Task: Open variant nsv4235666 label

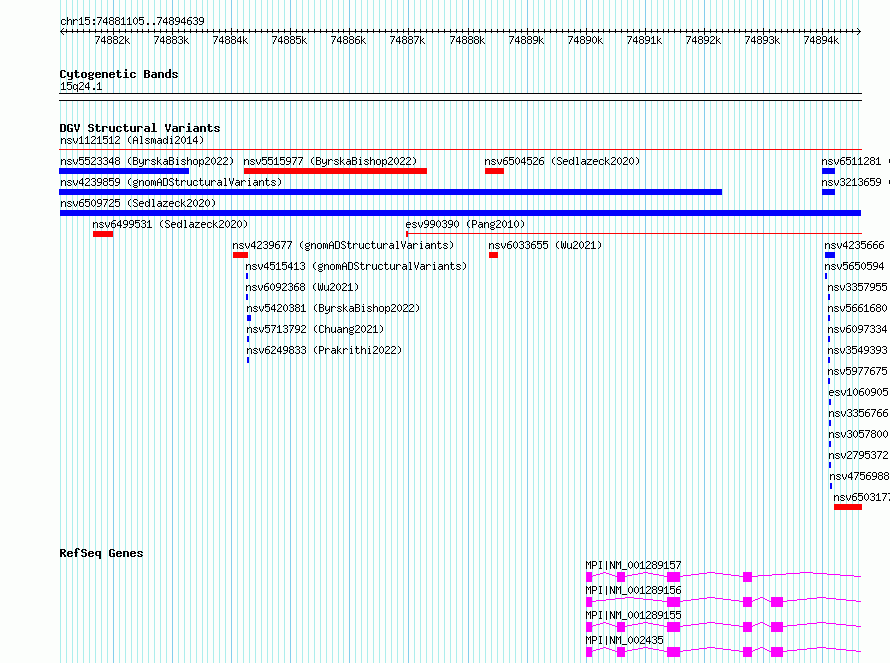Action: pyautogui.click(x=854, y=245)
